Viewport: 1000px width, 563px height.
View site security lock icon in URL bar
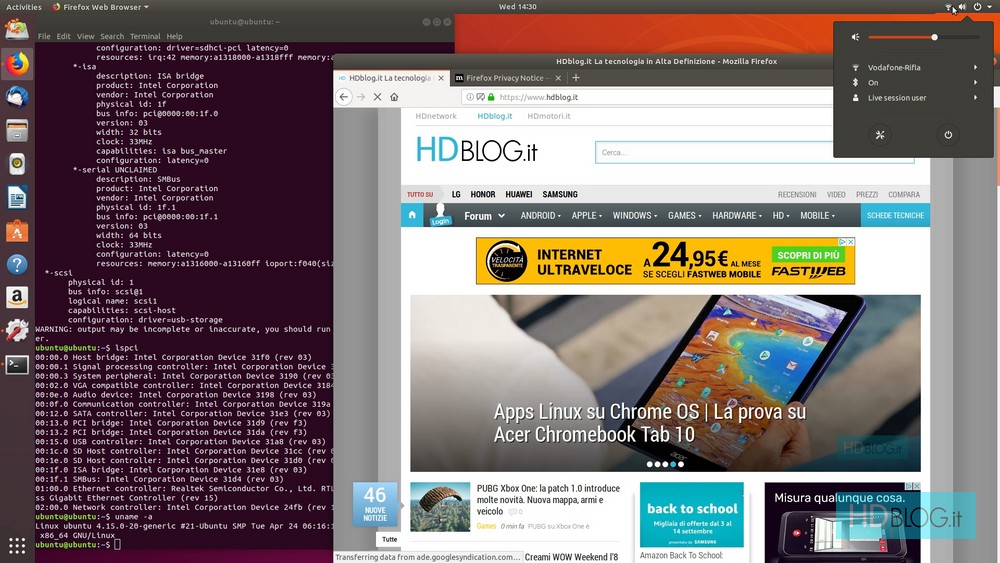(491, 97)
